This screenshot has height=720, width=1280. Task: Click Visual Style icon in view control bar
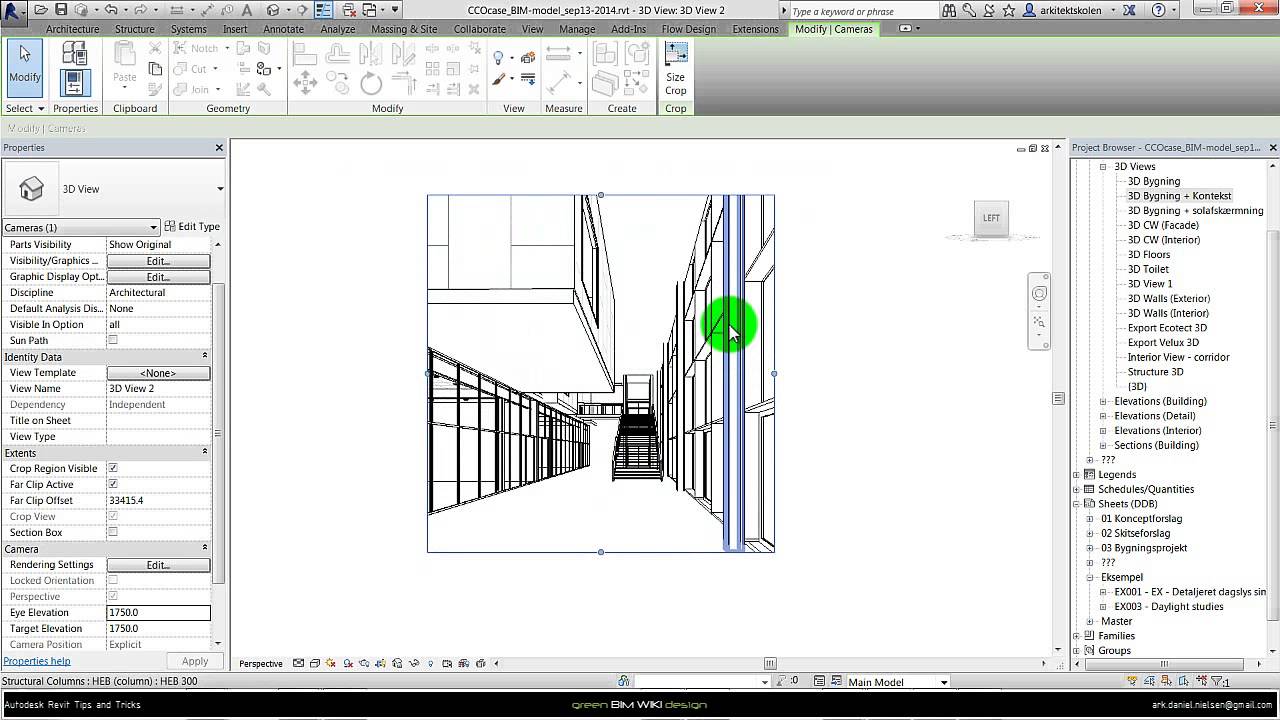[315, 663]
